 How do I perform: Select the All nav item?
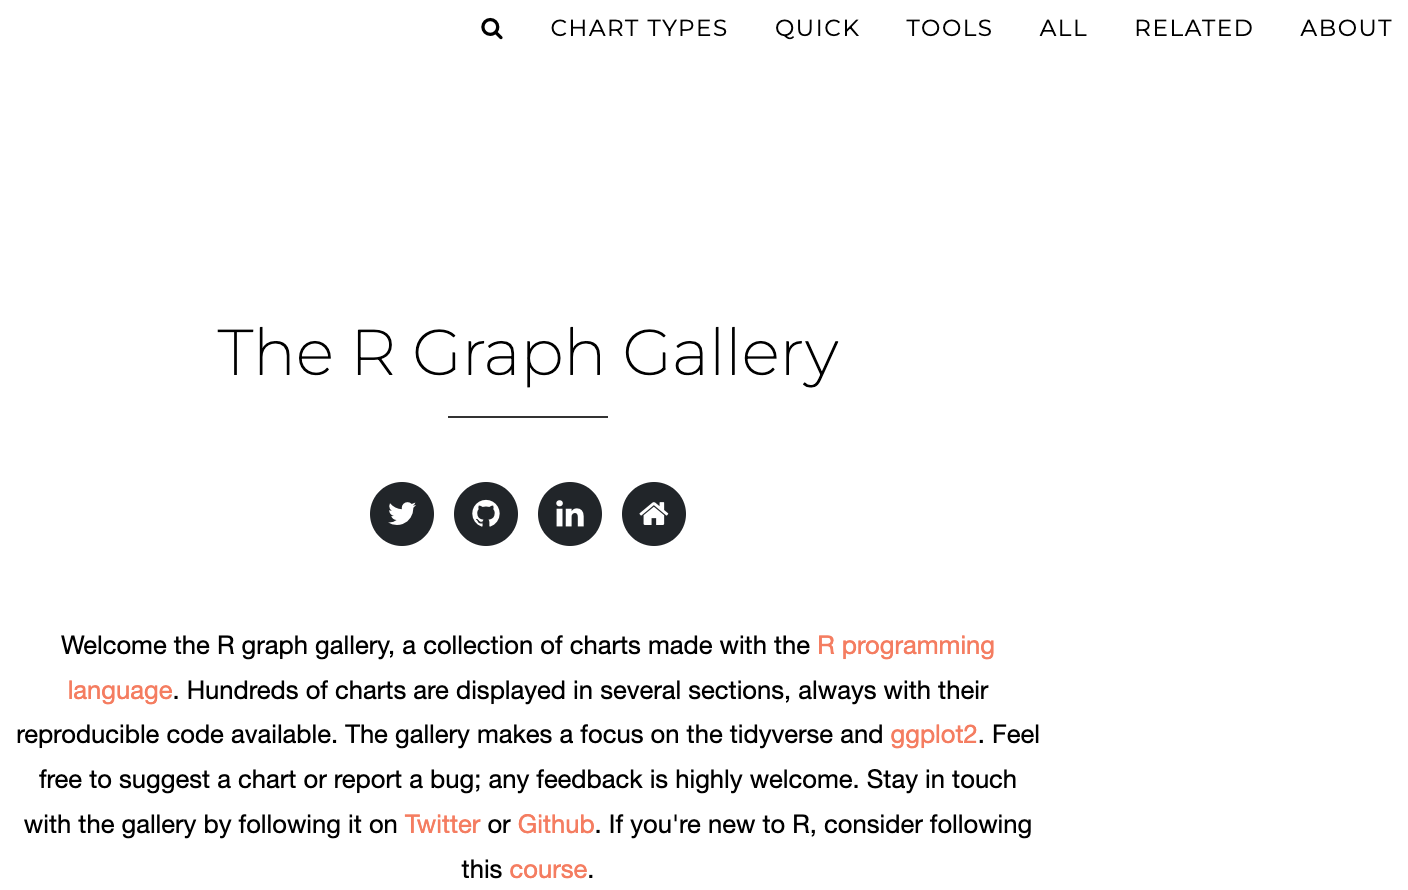(1063, 28)
